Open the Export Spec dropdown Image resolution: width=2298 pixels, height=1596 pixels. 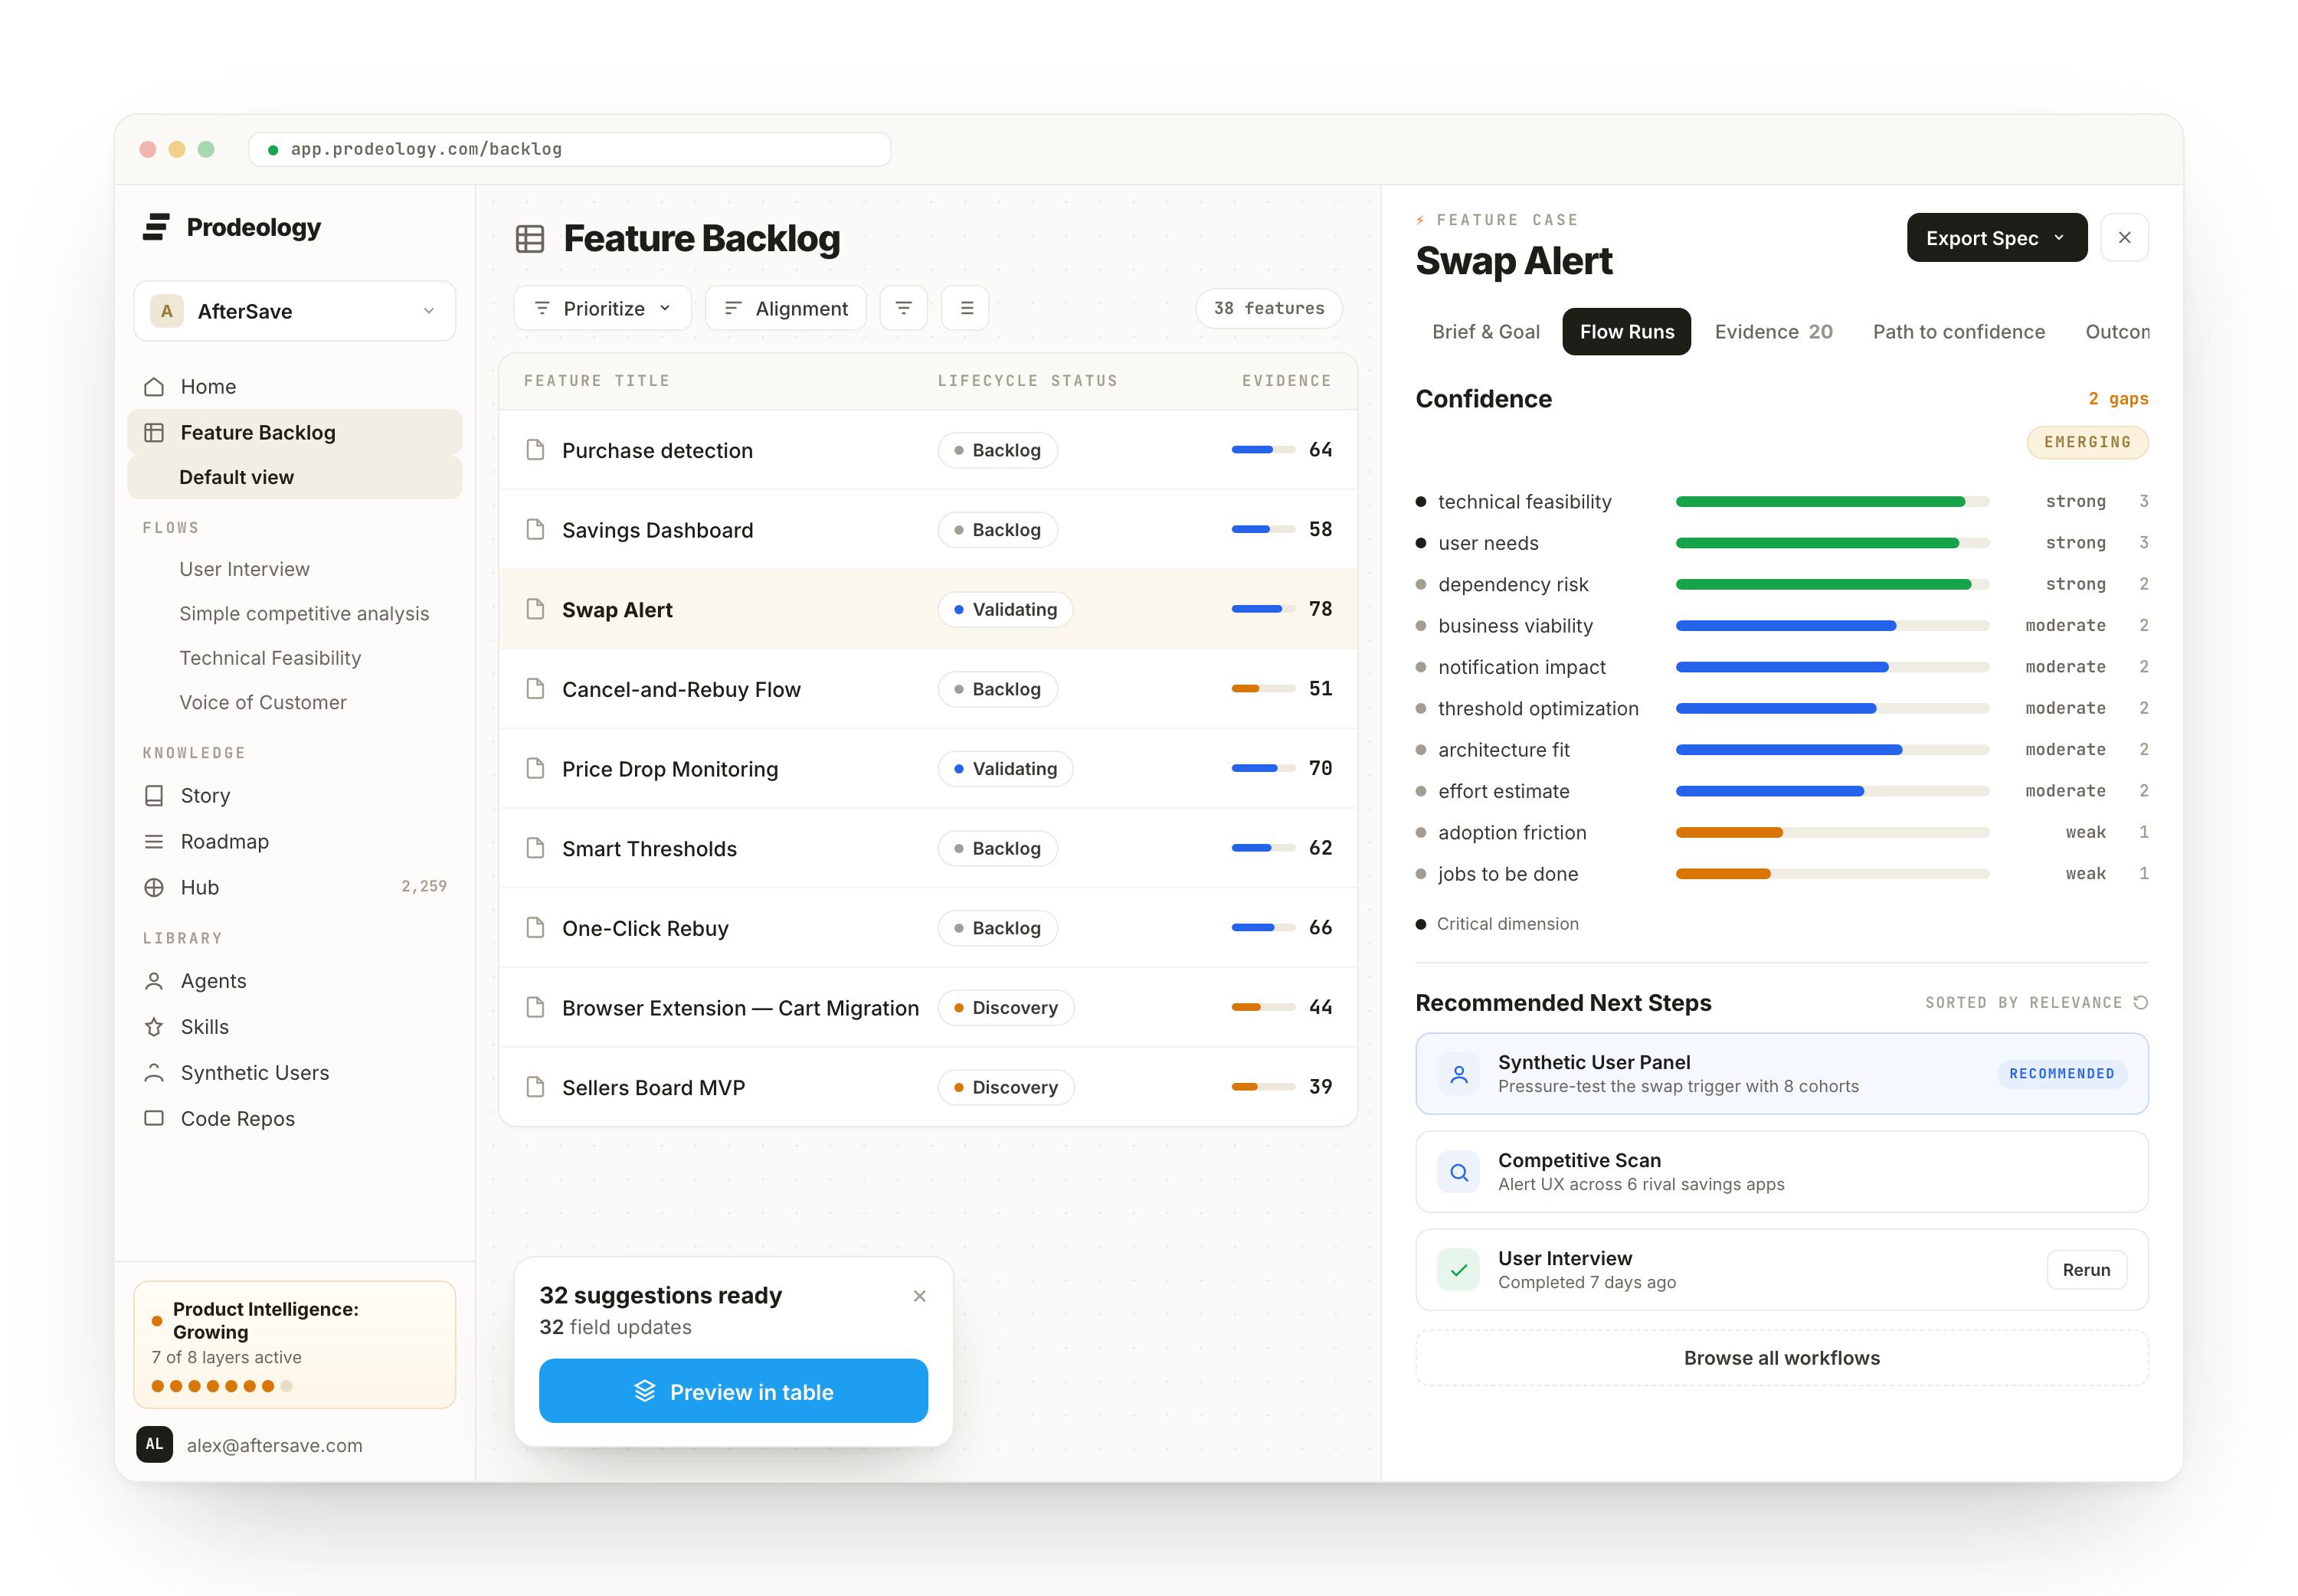[1997, 238]
